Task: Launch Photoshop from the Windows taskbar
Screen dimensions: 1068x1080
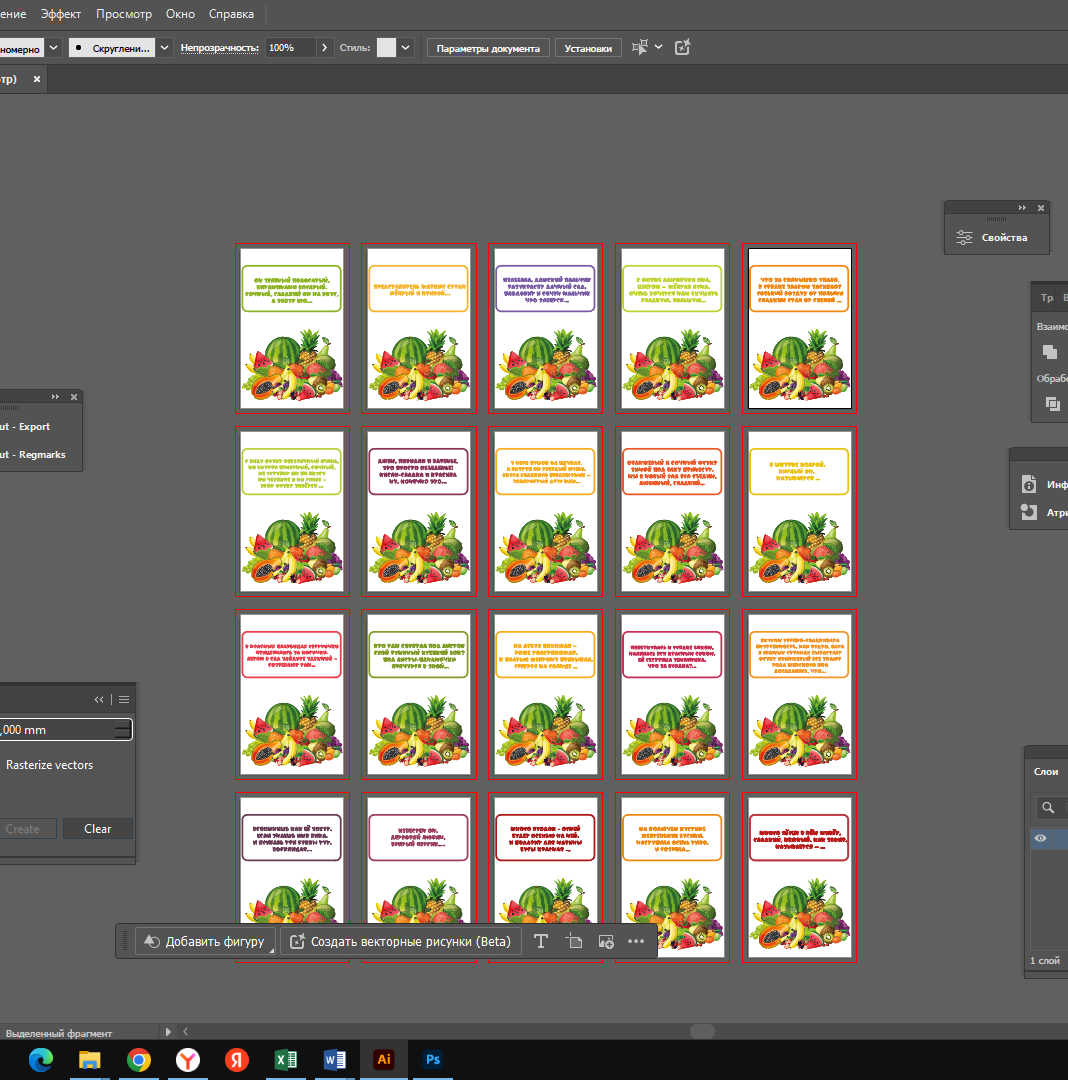Action: click(433, 1059)
